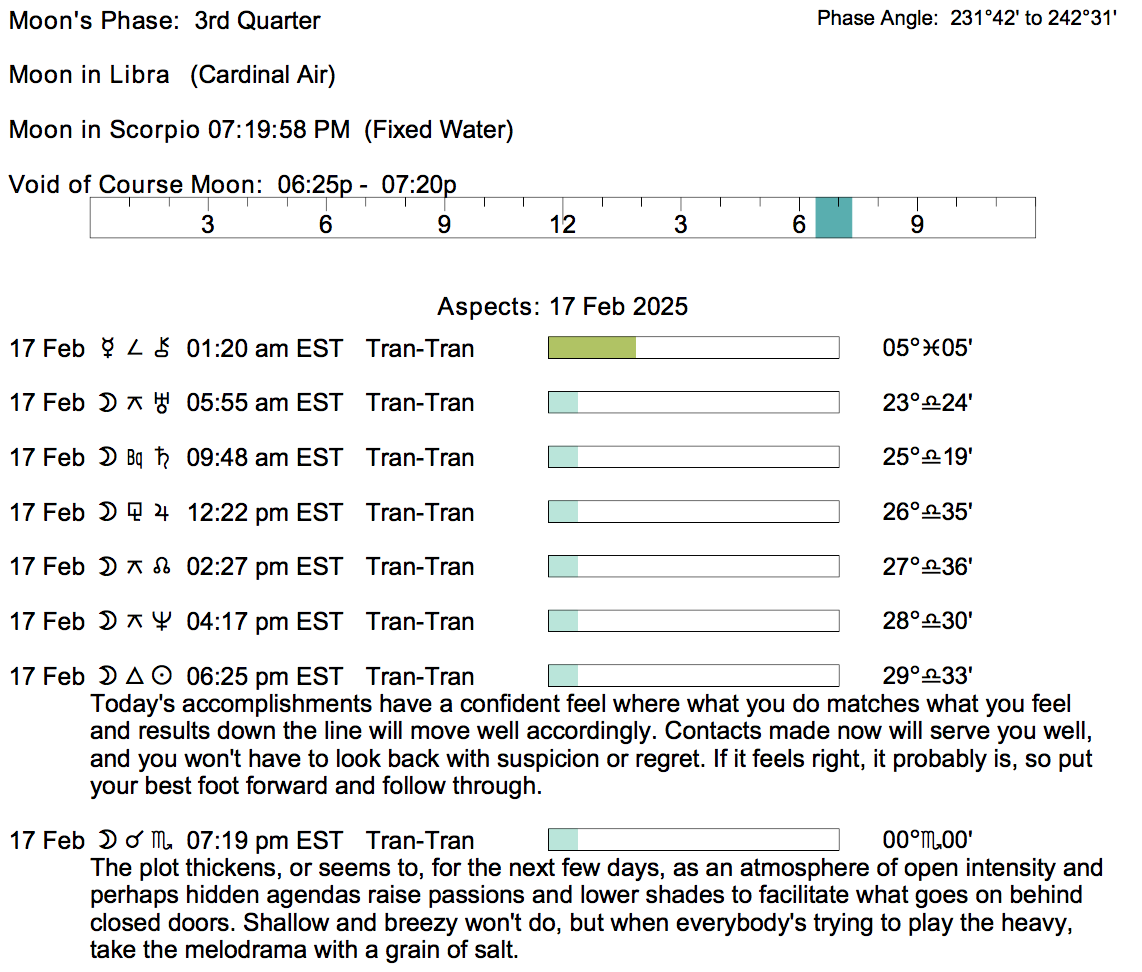Click the teal void-of-course block on the timeline

(833, 218)
